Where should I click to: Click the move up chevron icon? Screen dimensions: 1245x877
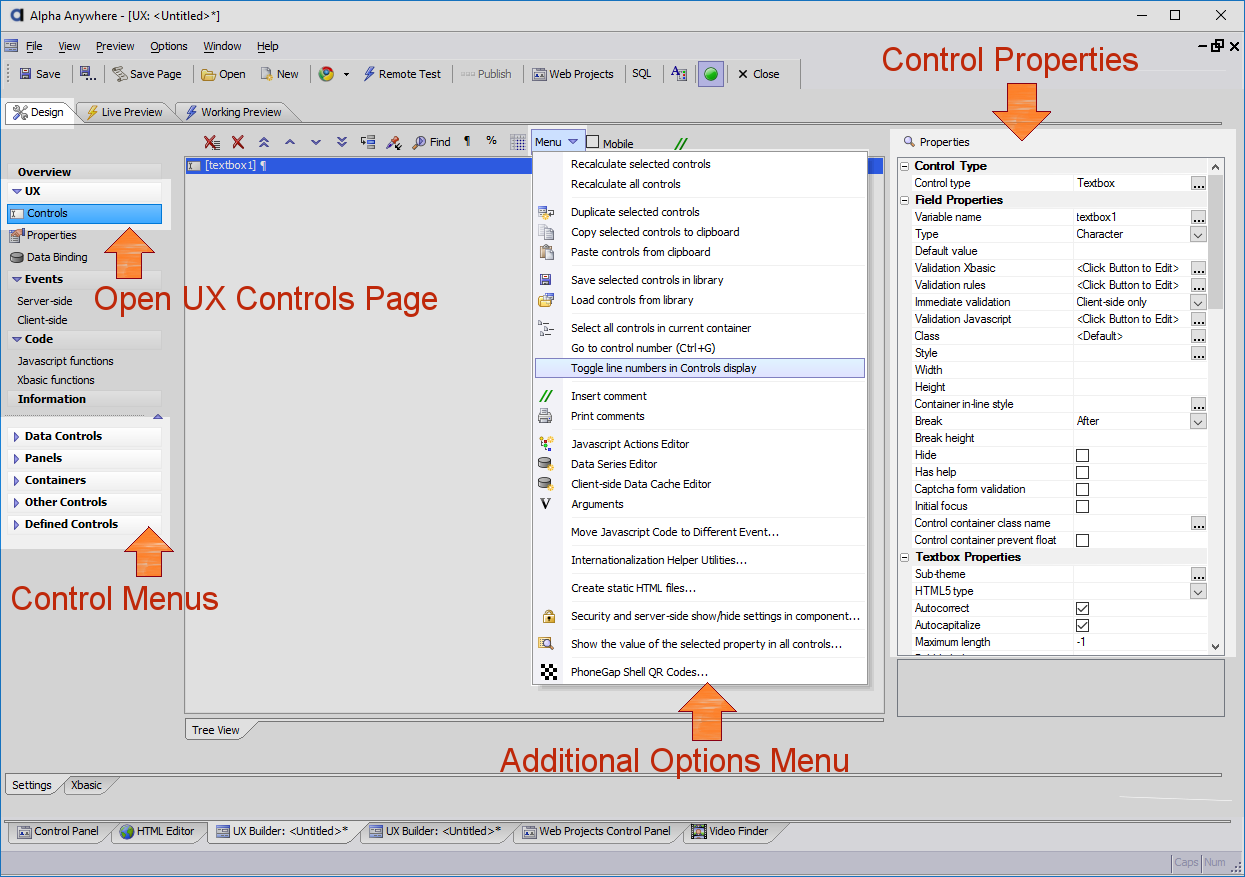coord(290,142)
